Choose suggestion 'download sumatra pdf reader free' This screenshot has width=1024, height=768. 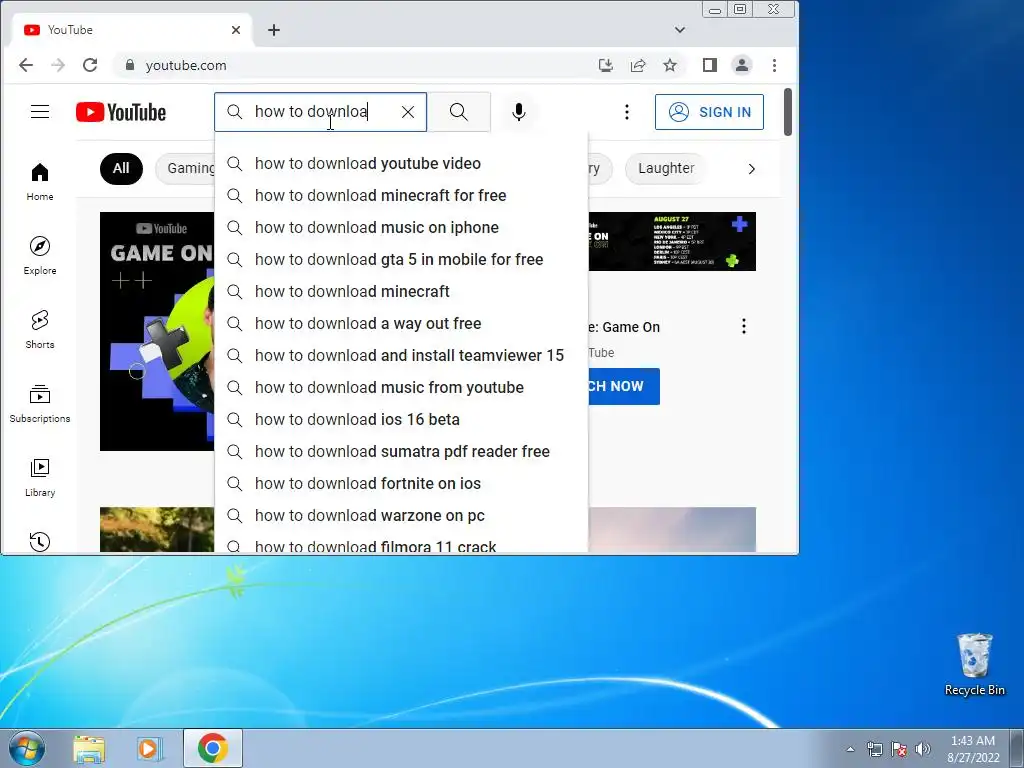pyautogui.click(x=401, y=451)
